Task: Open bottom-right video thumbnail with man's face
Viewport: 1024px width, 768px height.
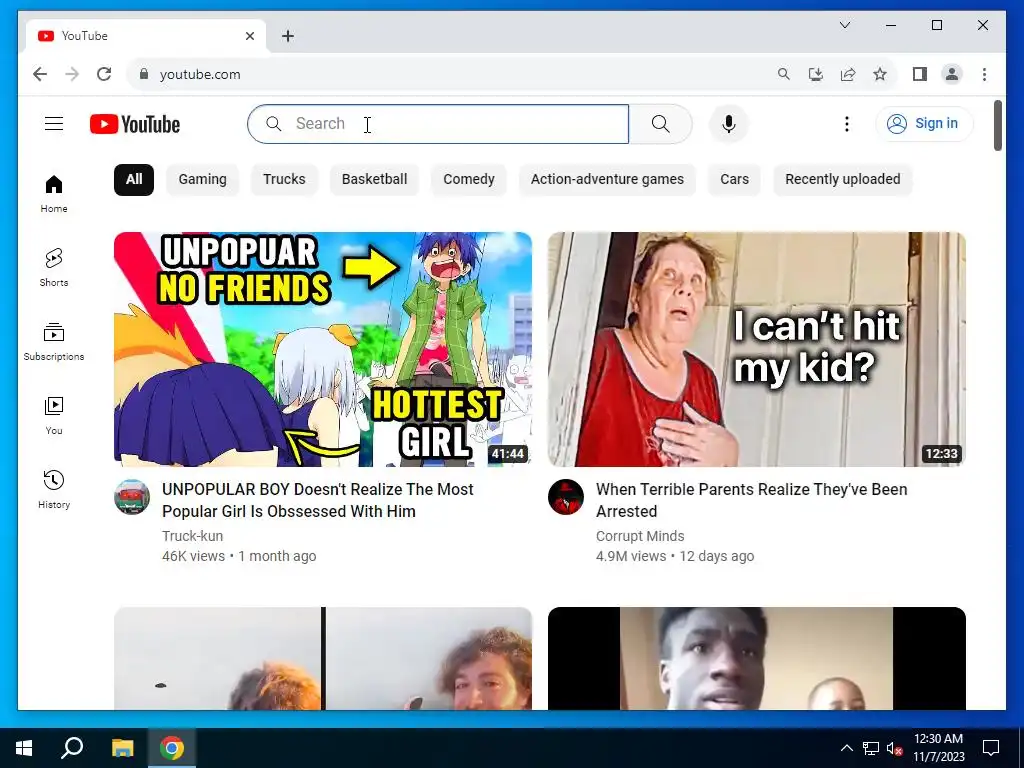Action: point(756,658)
